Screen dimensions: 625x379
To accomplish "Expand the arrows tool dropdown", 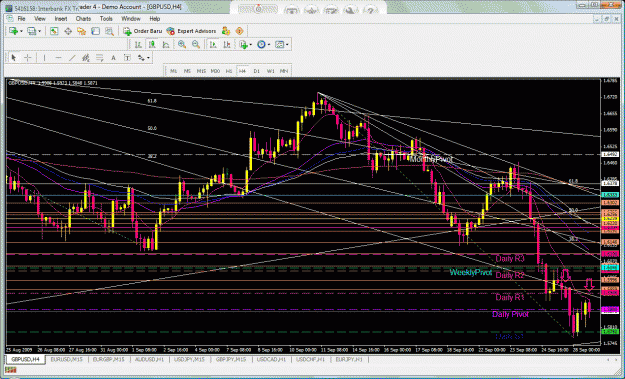I will click(148, 58).
